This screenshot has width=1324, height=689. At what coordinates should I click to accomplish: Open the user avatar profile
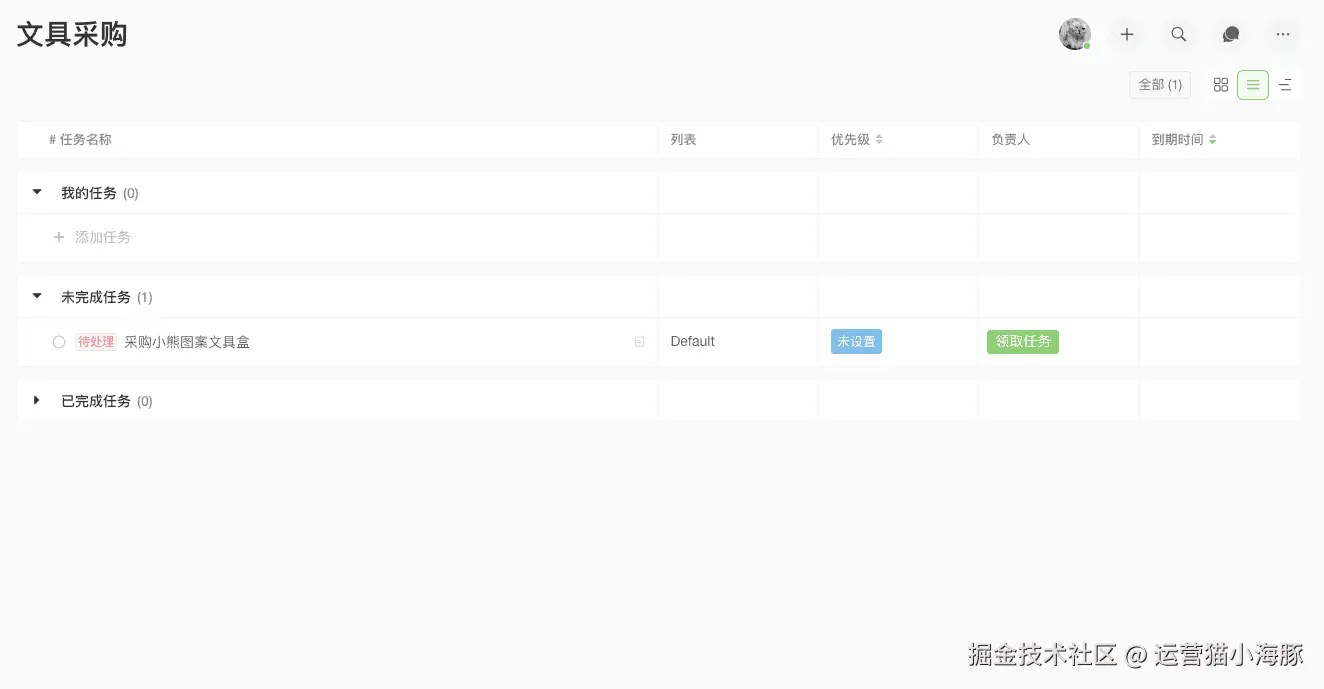[1075, 34]
